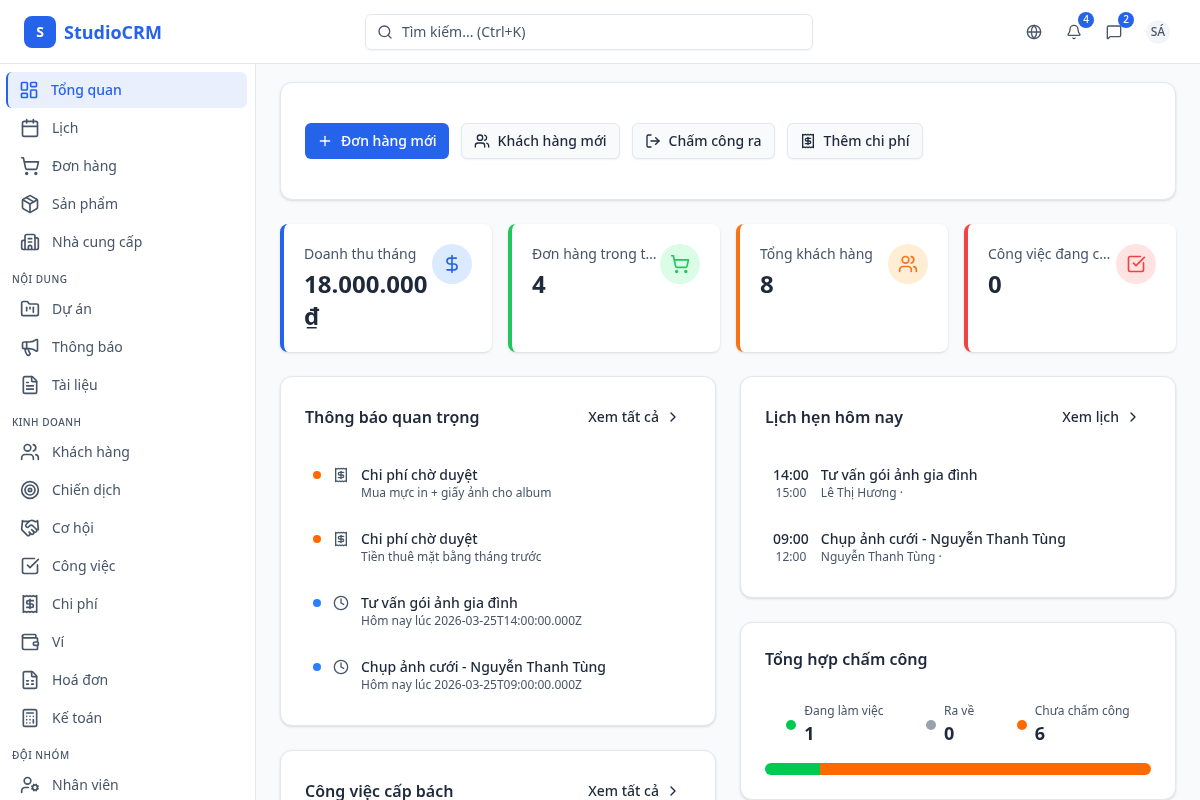The width and height of the screenshot is (1200, 800).
Task: Click the customers icon on total customers card
Action: (908, 264)
